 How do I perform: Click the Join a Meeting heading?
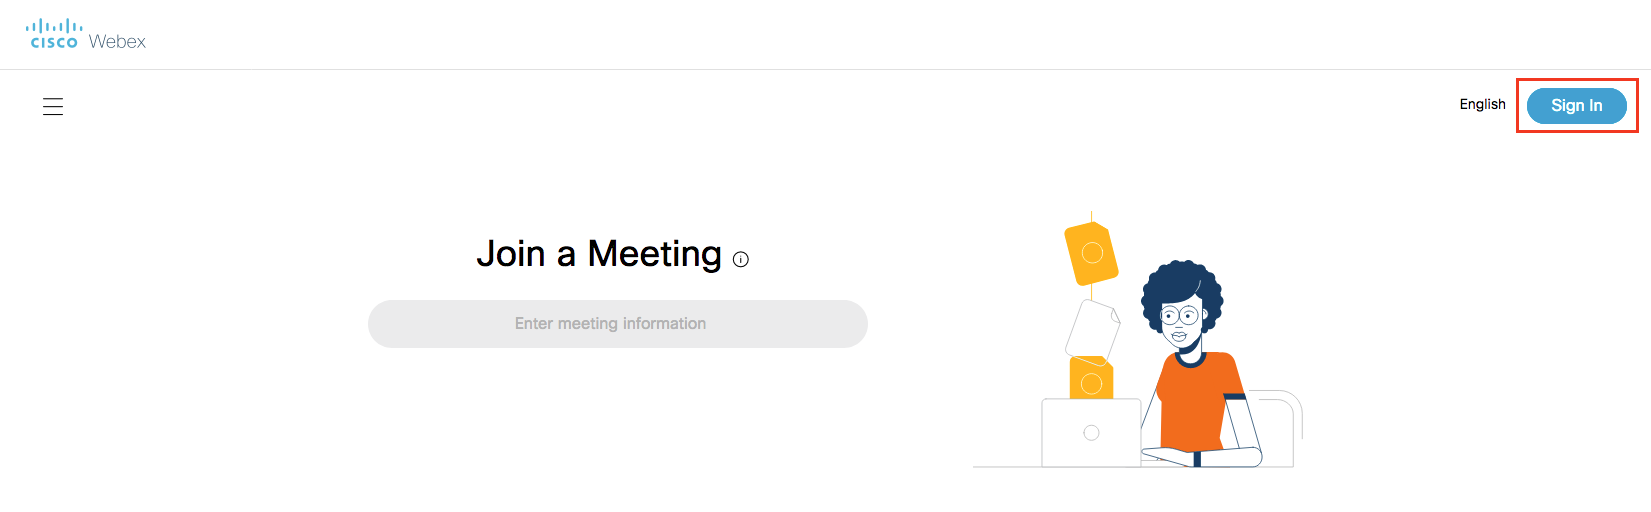(x=598, y=254)
